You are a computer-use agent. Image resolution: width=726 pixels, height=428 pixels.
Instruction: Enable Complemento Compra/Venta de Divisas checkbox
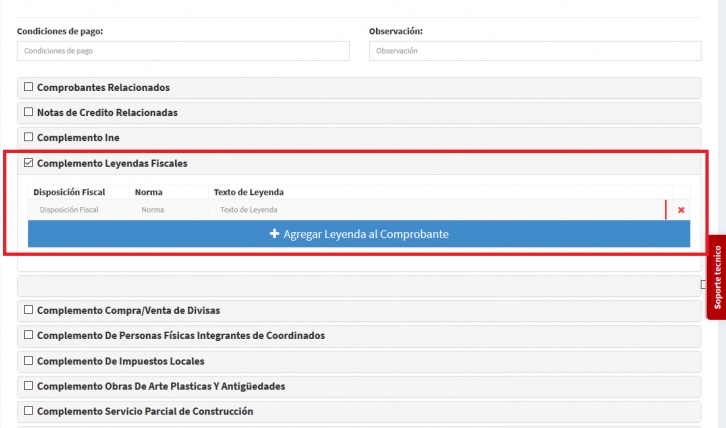click(x=29, y=310)
